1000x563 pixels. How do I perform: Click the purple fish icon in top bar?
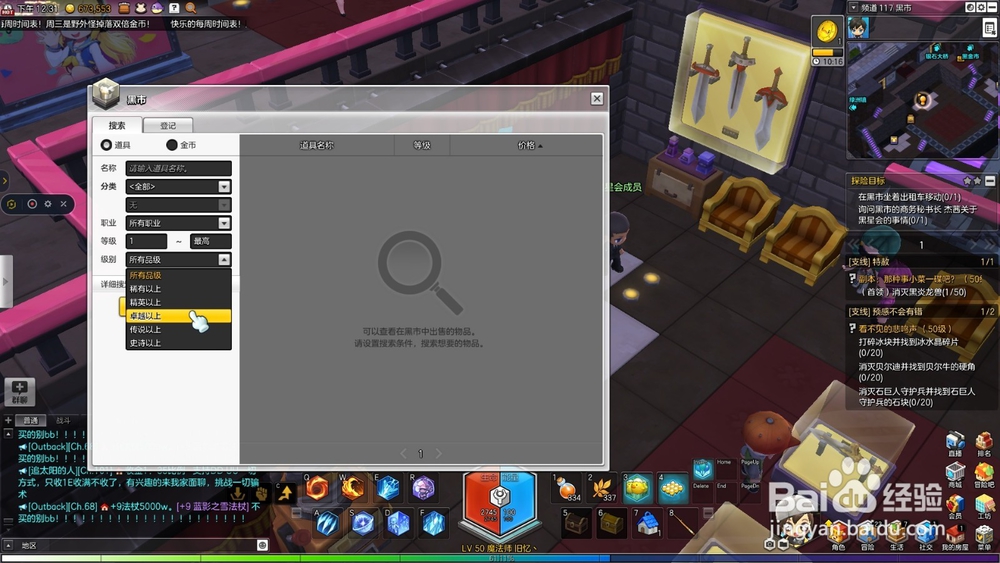tap(157, 8)
